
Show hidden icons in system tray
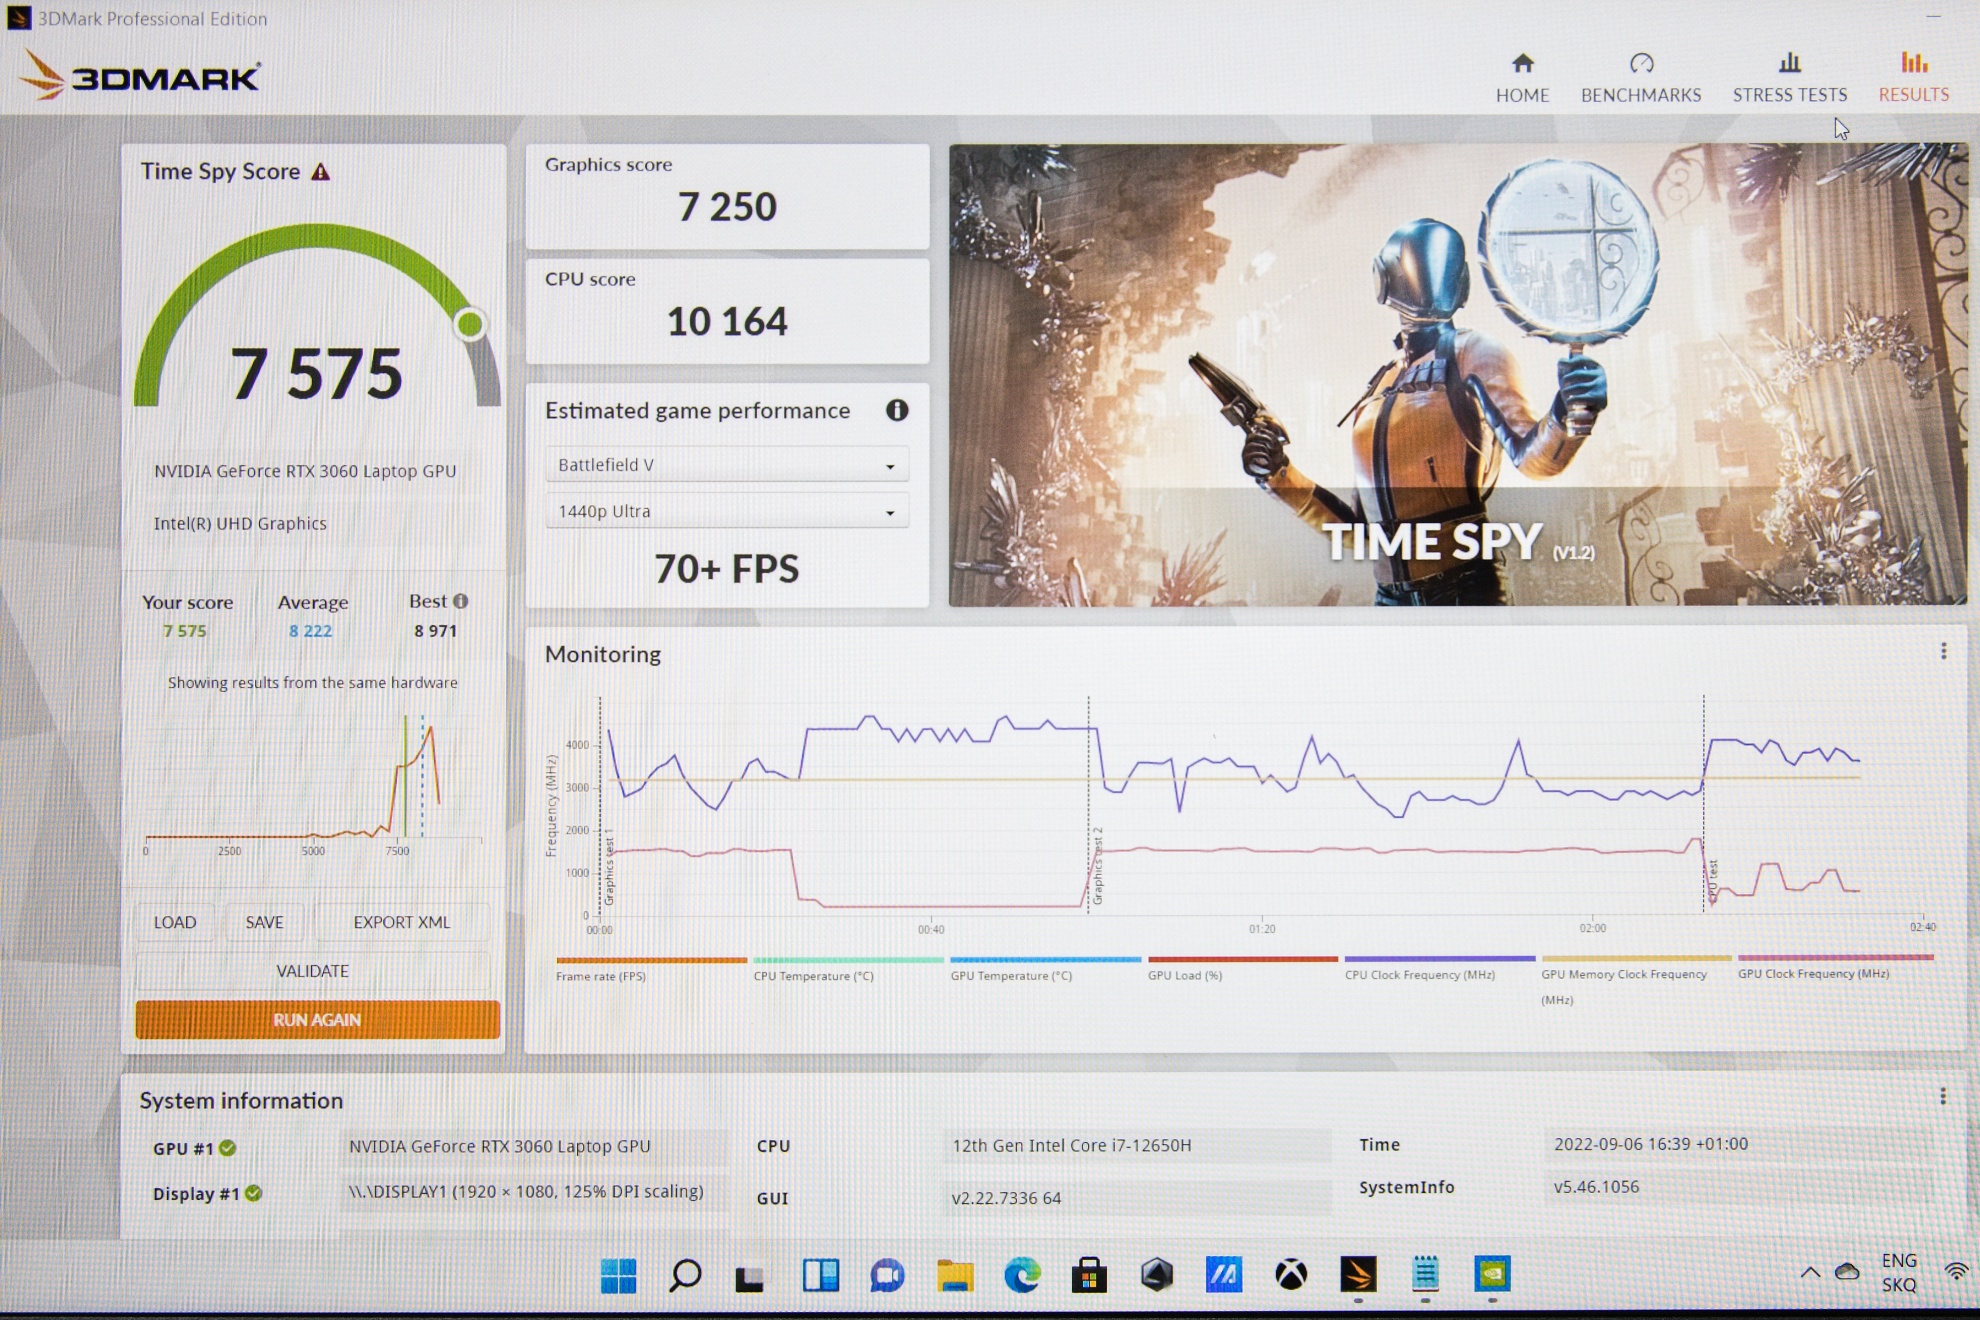pyautogui.click(x=1810, y=1273)
